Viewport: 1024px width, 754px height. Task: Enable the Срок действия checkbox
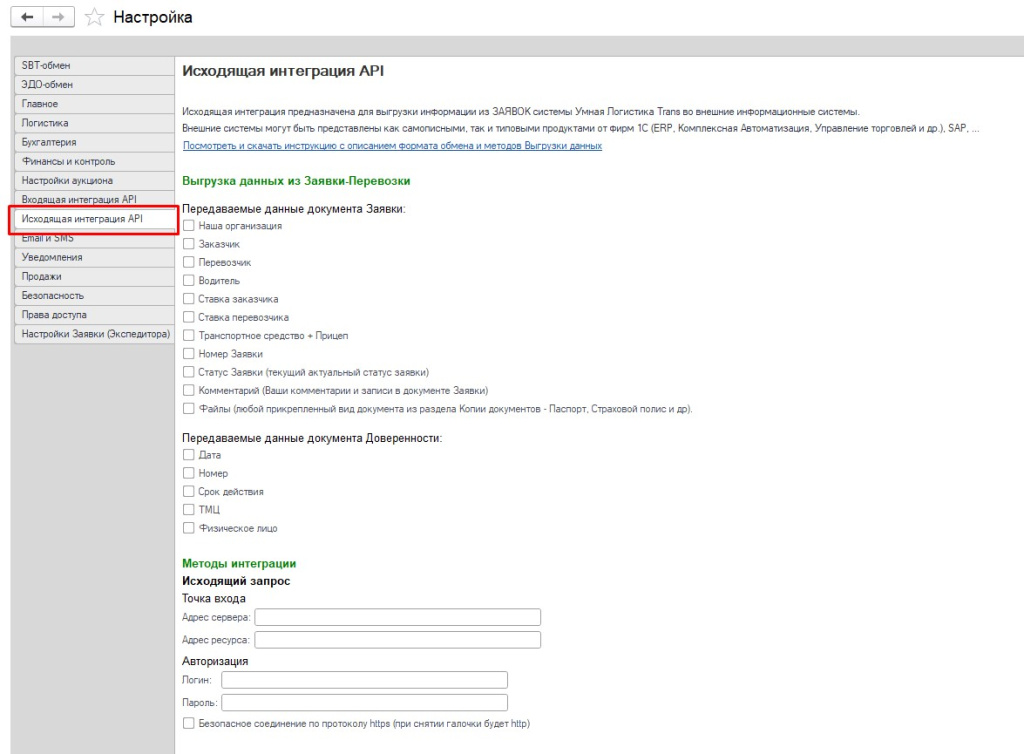pos(189,491)
